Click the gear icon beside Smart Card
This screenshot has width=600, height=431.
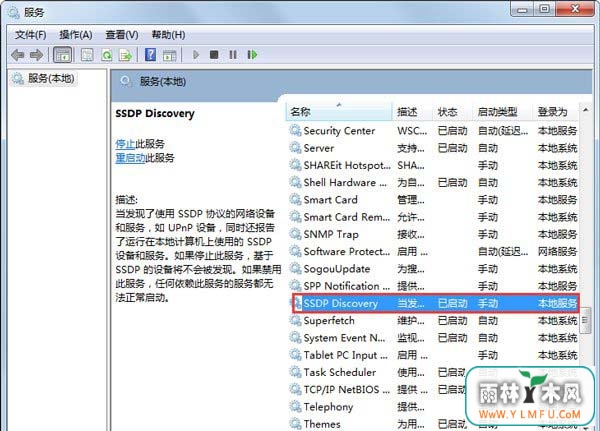click(x=295, y=199)
